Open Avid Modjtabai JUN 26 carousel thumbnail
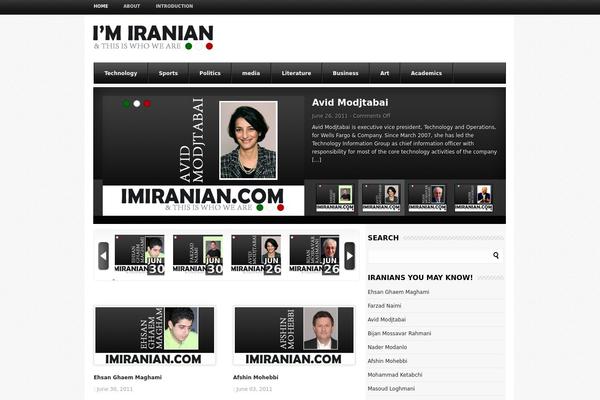The image size is (600, 400). click(256, 255)
